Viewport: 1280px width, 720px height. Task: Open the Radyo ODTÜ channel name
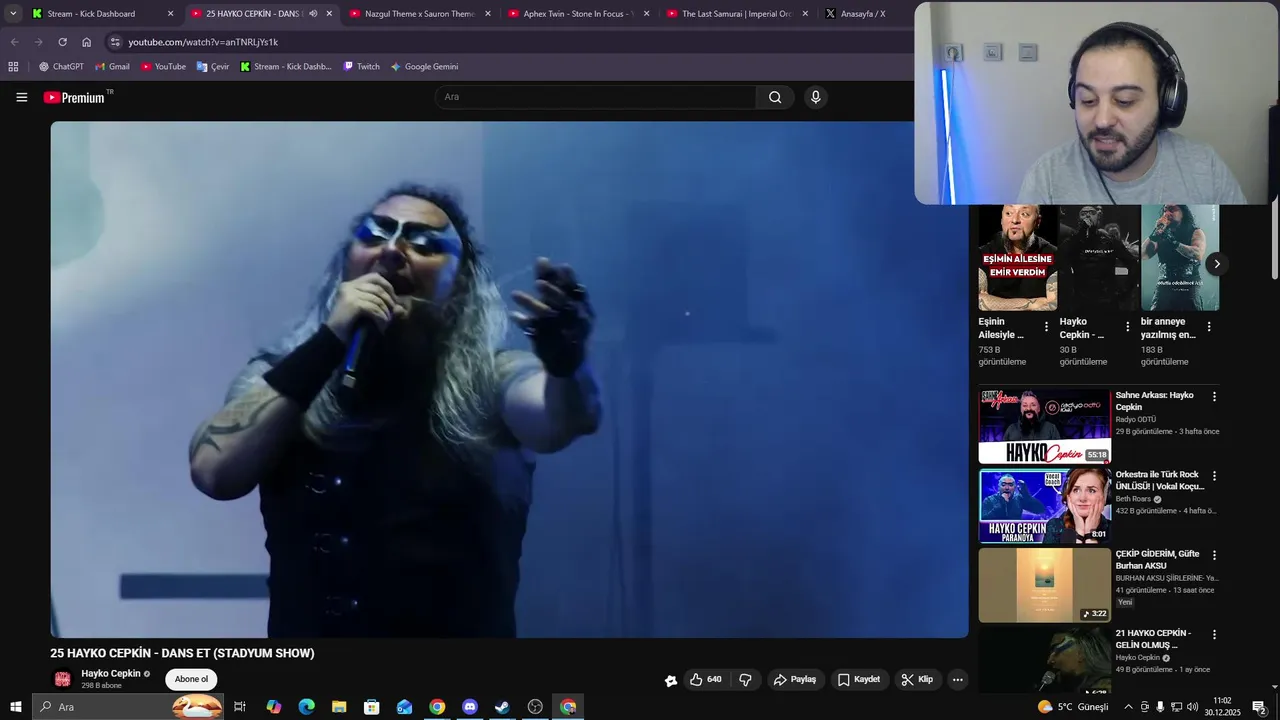click(1135, 420)
